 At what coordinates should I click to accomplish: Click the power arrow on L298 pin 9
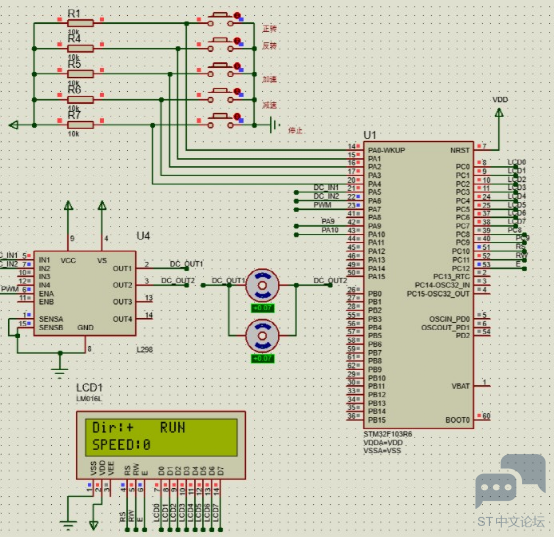tap(68, 206)
